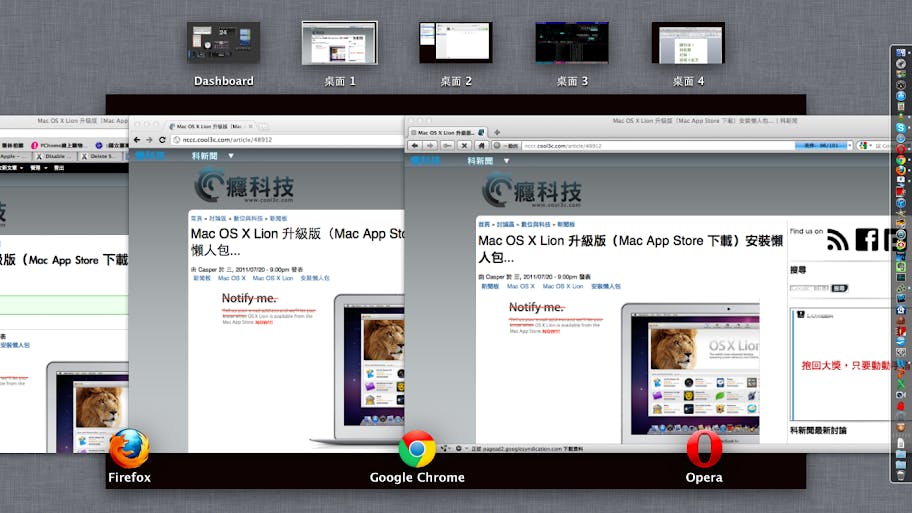The image size is (912, 513).
Task: Add a new tab with Opera's plus
Action: [x=497, y=132]
